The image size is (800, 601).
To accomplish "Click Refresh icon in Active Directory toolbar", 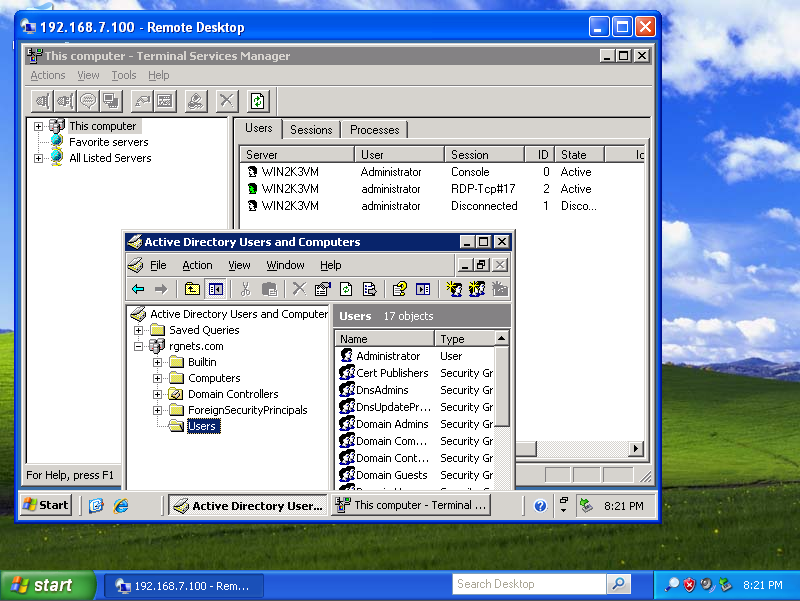I will click(346, 289).
